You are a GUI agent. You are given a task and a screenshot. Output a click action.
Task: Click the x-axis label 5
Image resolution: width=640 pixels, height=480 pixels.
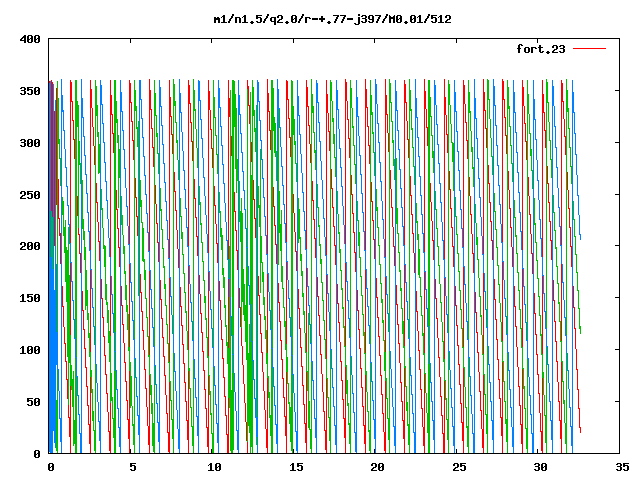pyautogui.click(x=133, y=467)
